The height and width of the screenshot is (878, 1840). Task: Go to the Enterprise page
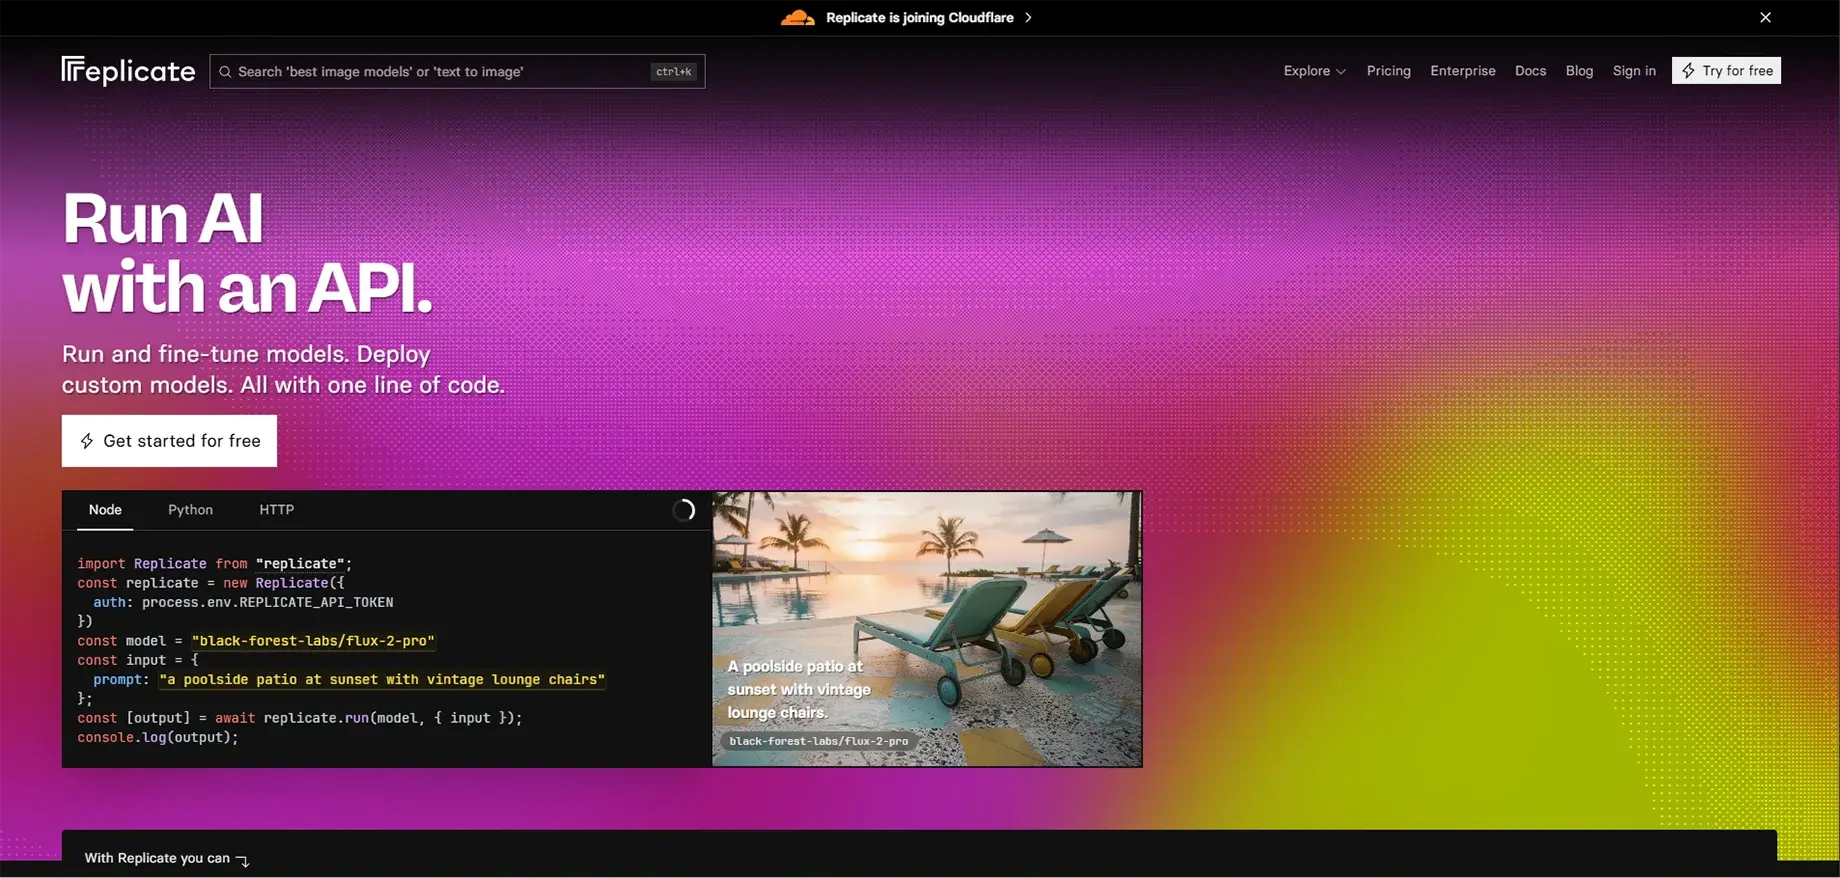pyautogui.click(x=1463, y=71)
